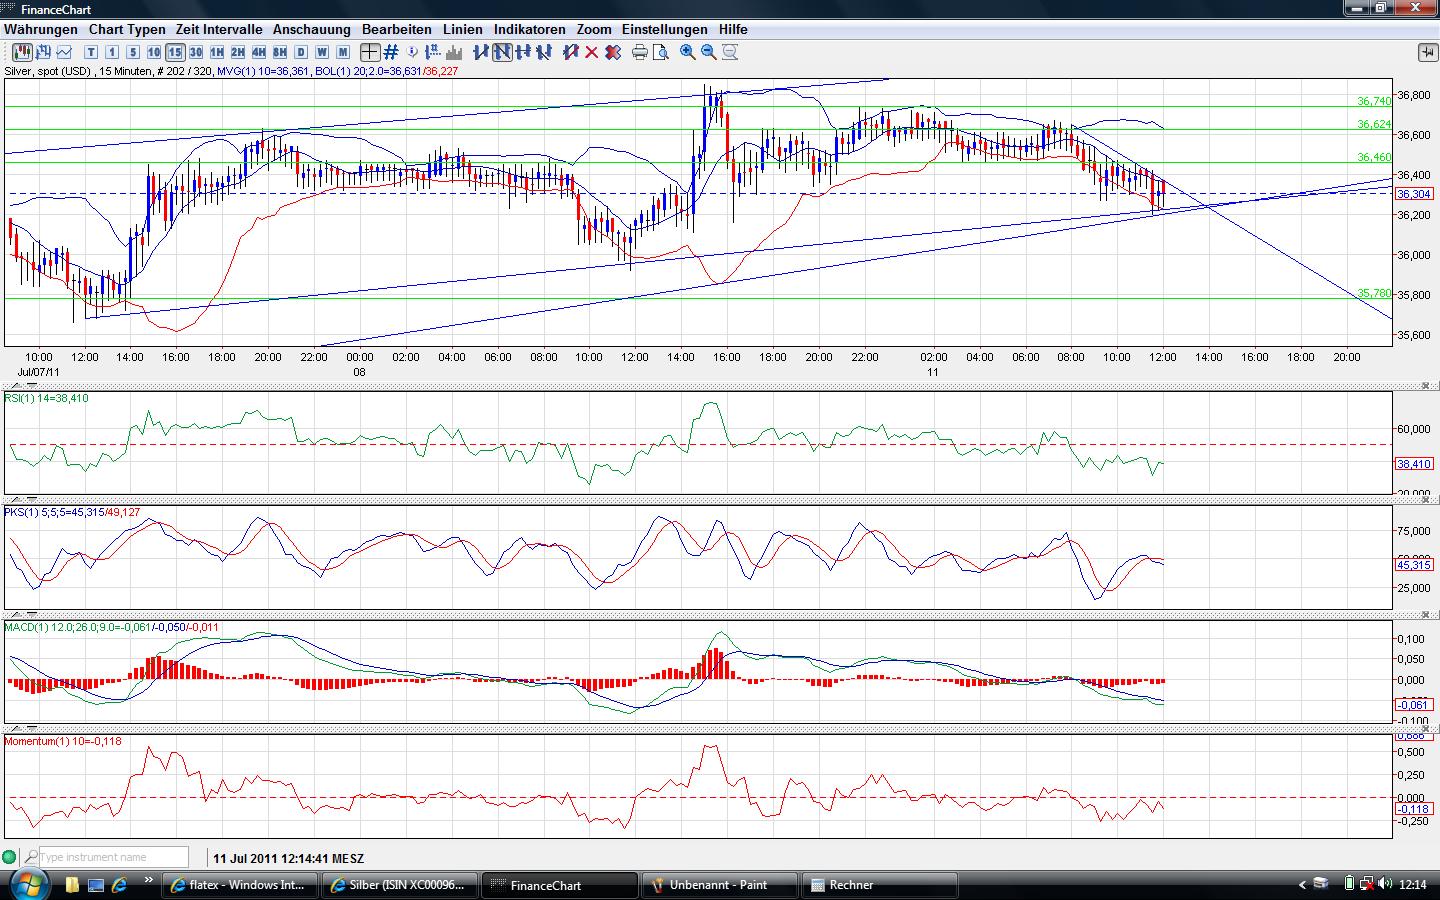Switch to line chart icon
This screenshot has width=1440, height=900.
coord(65,52)
